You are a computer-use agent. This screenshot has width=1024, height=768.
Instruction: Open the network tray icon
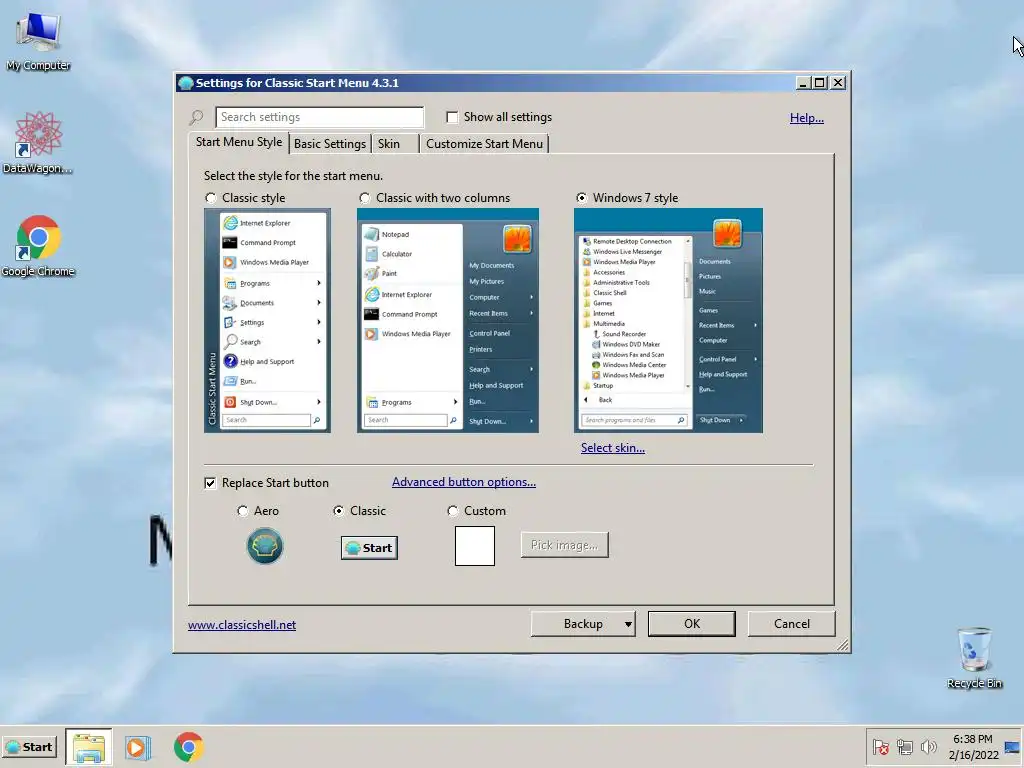tap(904, 746)
